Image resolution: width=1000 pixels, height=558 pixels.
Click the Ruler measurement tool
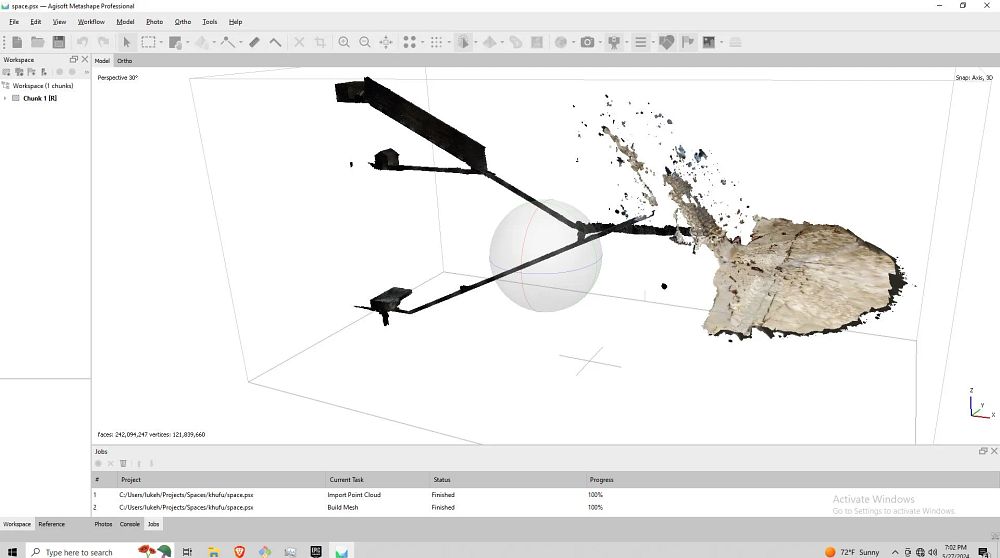click(x=254, y=42)
